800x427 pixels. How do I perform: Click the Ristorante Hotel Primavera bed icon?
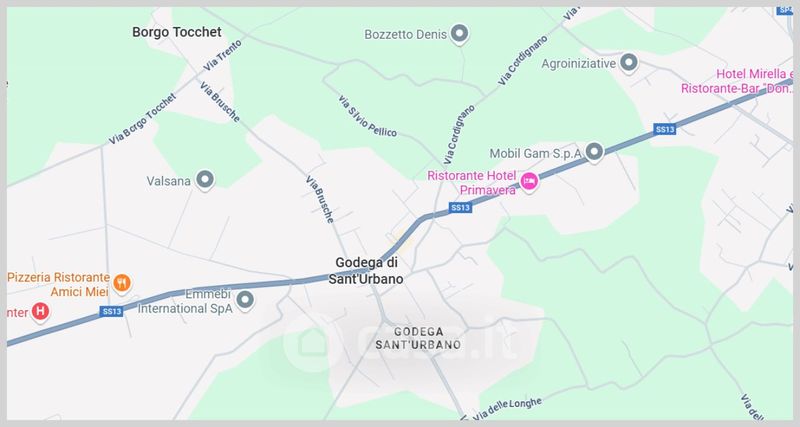529,182
